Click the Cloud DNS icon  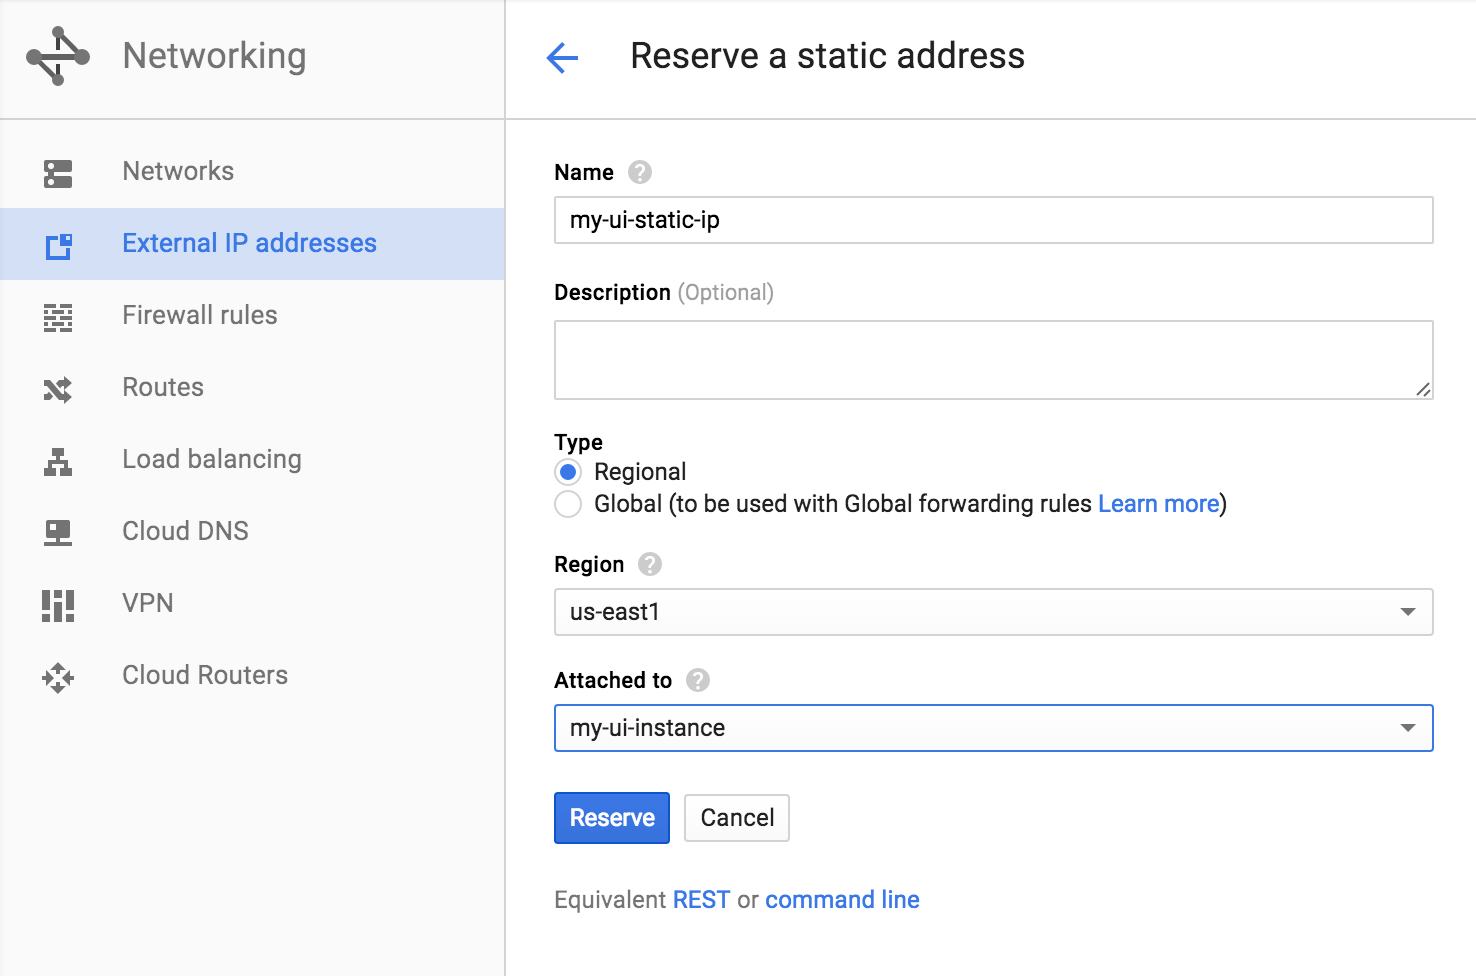[58, 533]
